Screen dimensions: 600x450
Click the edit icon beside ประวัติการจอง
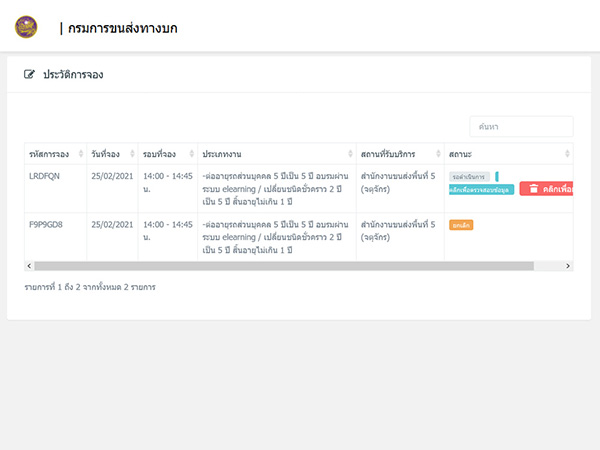[x=29, y=74]
